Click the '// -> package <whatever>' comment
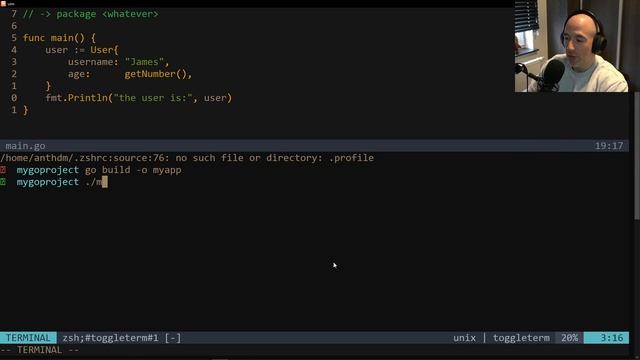The image size is (640, 360). click(90, 14)
